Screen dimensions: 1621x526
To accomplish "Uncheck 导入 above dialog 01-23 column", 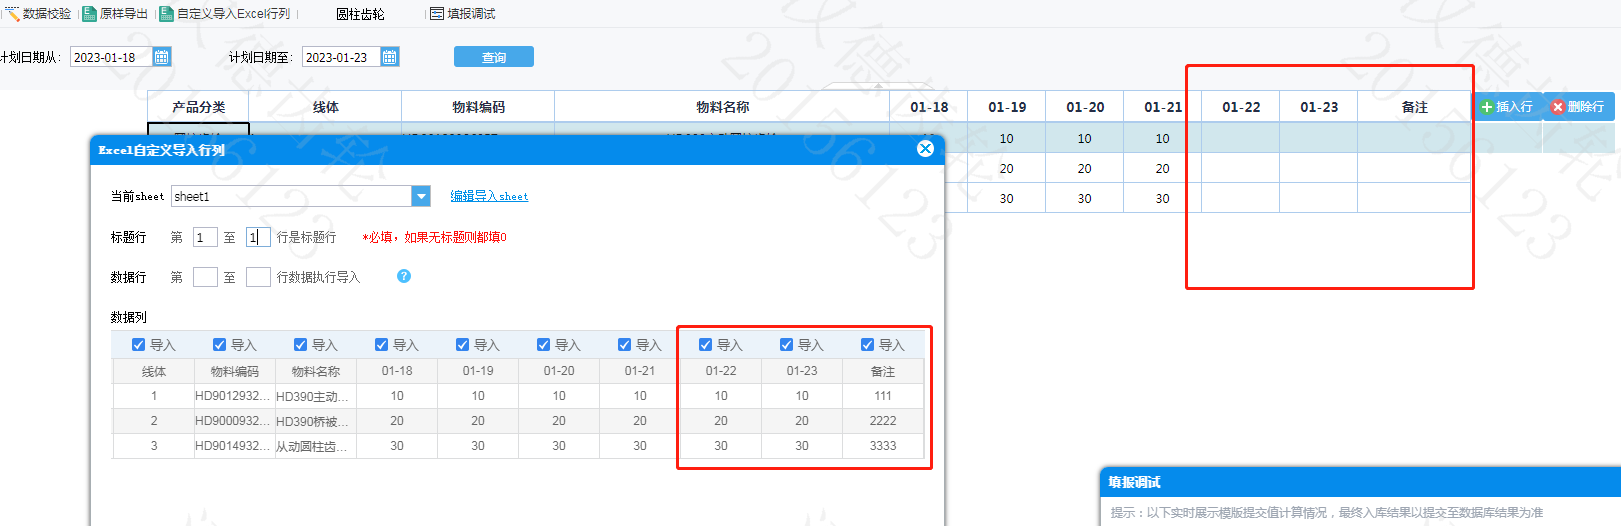I will [x=786, y=345].
